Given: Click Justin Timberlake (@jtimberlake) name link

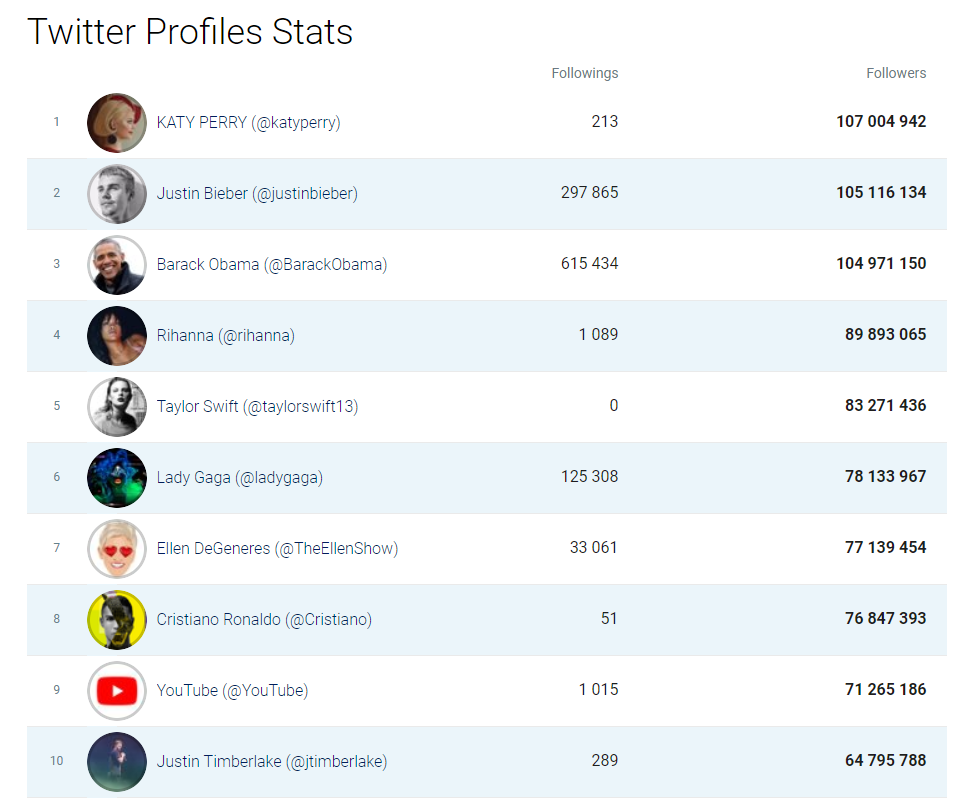Looking at the screenshot, I should click(272, 762).
